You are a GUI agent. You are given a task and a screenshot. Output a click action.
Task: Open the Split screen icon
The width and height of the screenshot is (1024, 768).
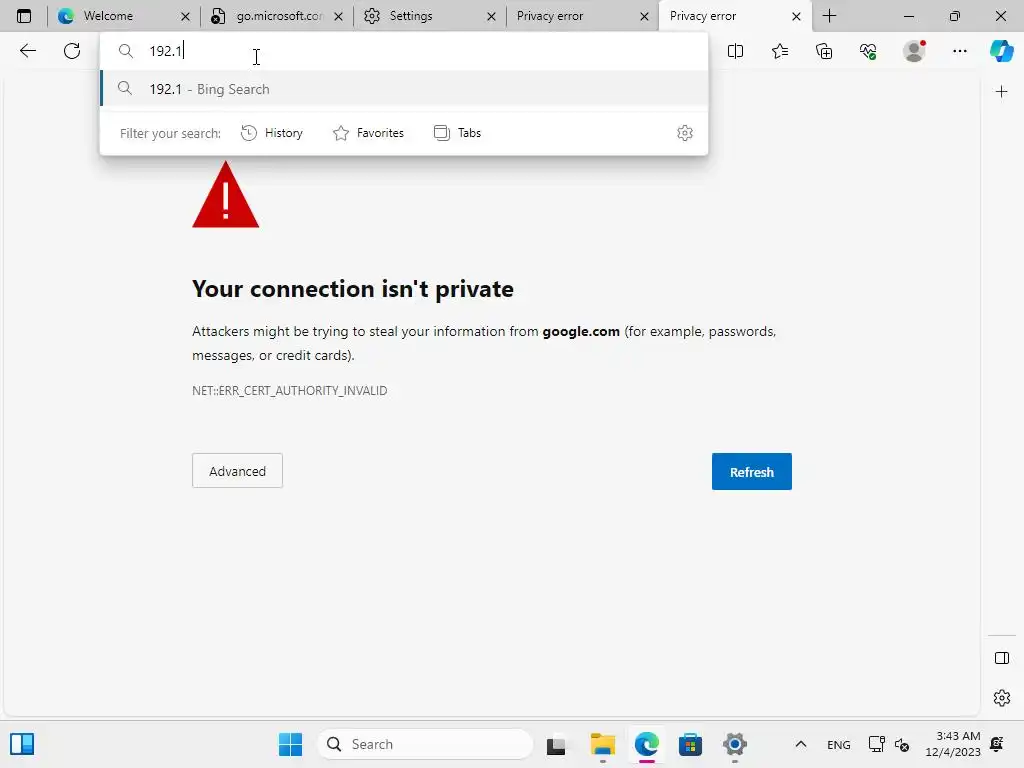pyautogui.click(x=736, y=51)
